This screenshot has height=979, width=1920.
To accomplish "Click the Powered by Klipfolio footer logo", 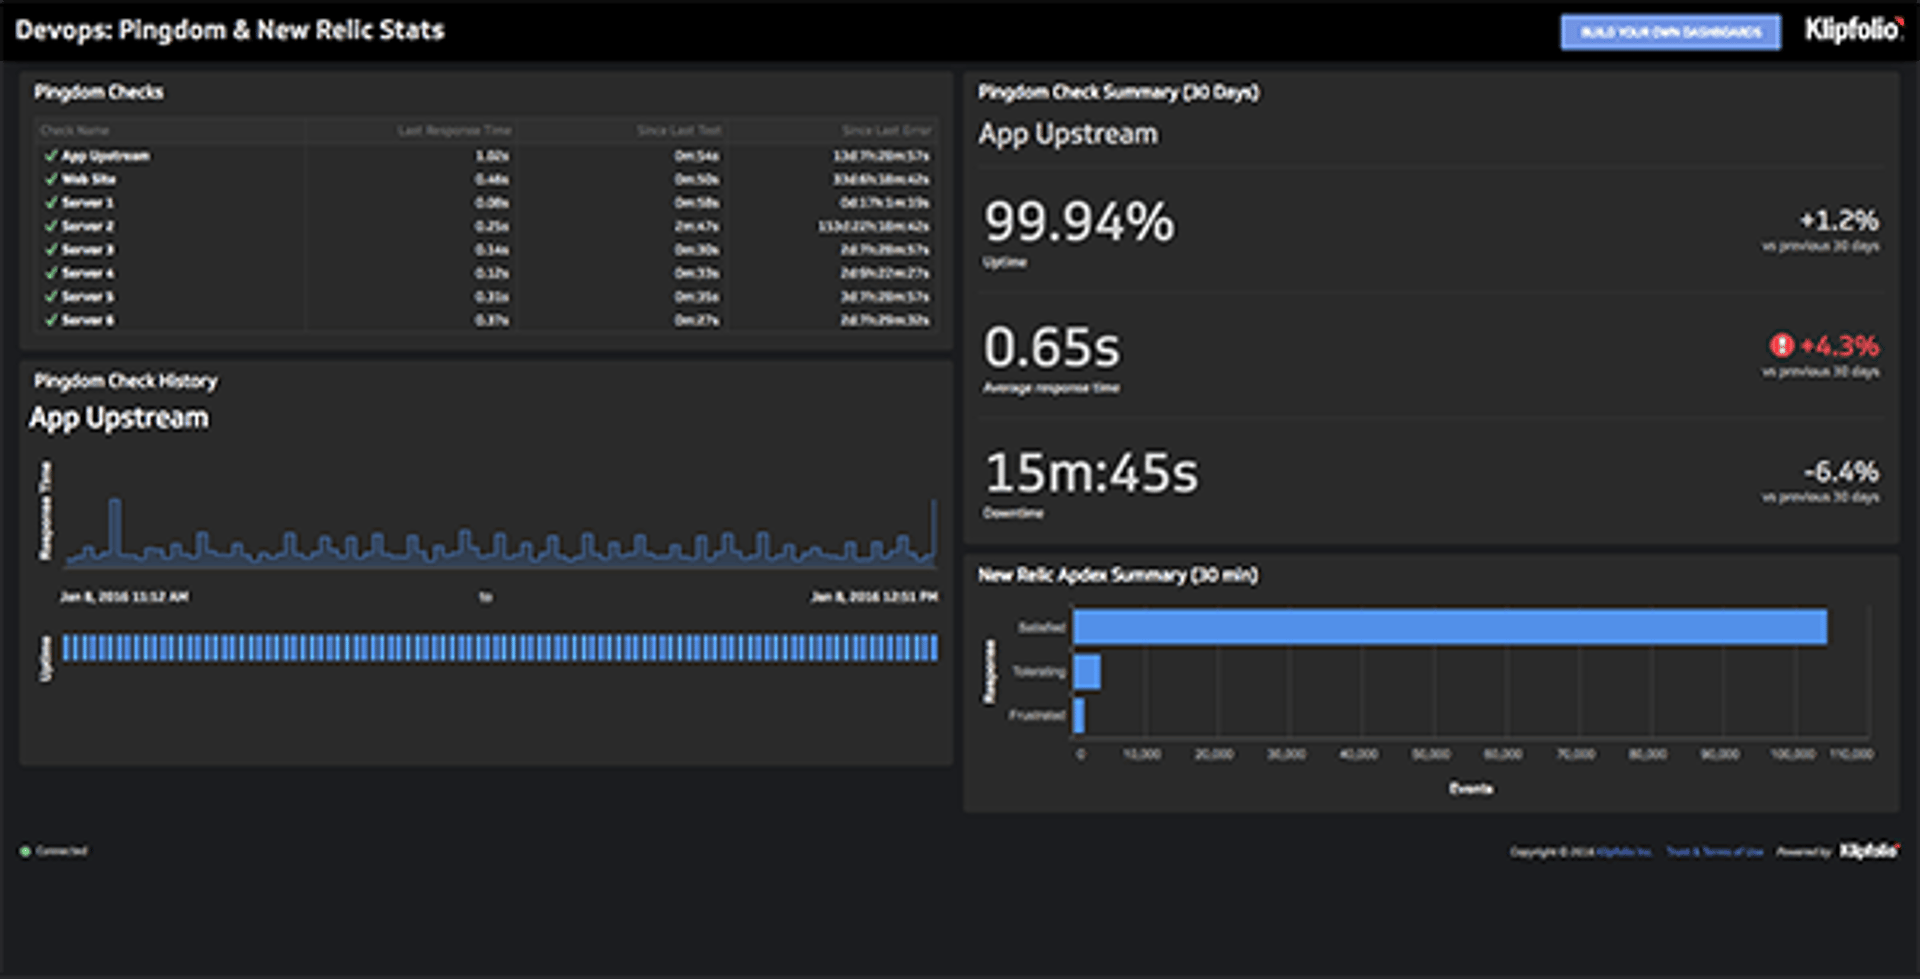I will click(x=1868, y=851).
